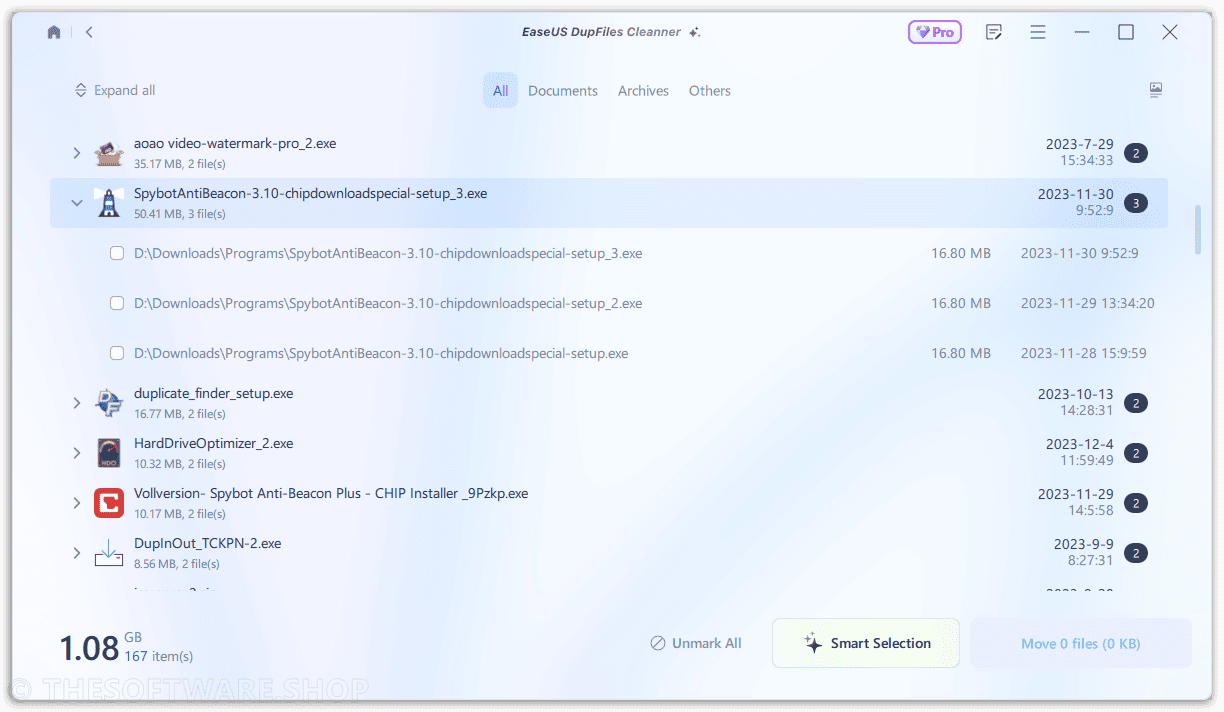Image resolution: width=1224 pixels, height=712 pixels.
Task: Switch to the Documents tab
Action: [563, 90]
